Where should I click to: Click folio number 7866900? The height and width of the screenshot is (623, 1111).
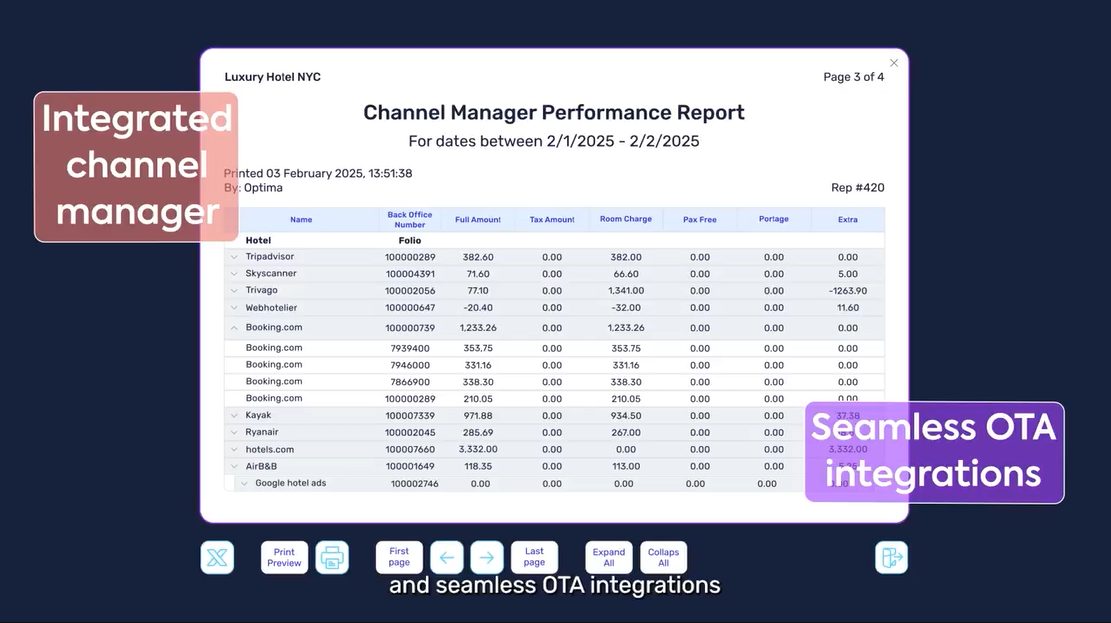tap(410, 382)
